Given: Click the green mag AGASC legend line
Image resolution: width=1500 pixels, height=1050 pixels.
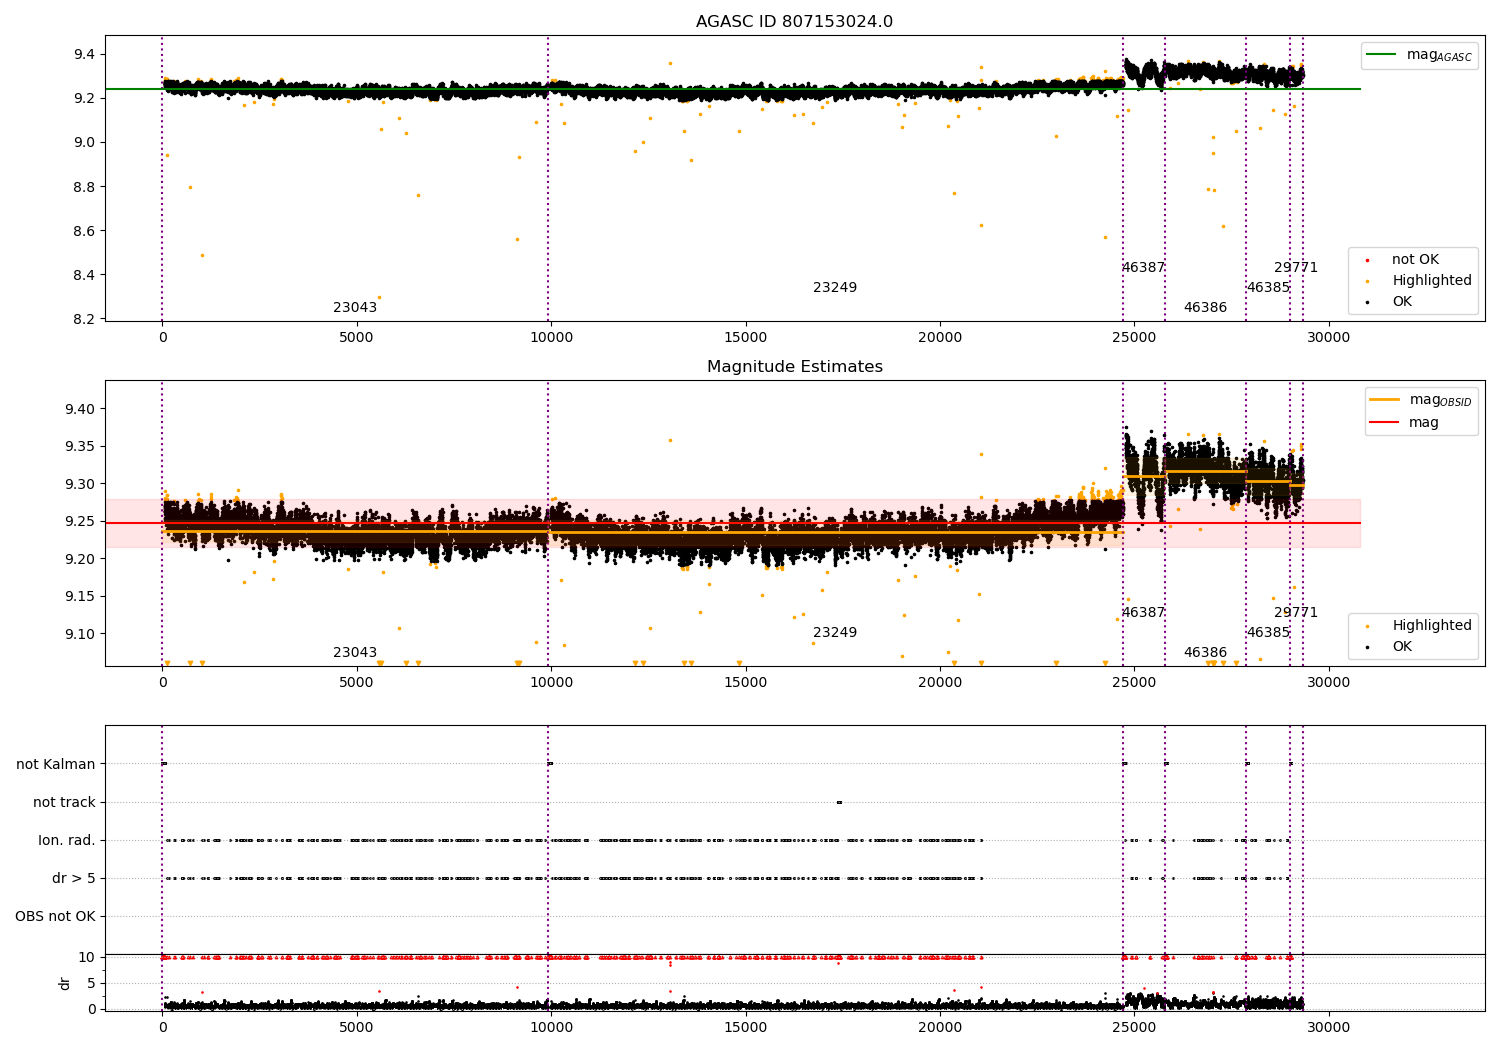Looking at the screenshot, I should (x=1381, y=55).
